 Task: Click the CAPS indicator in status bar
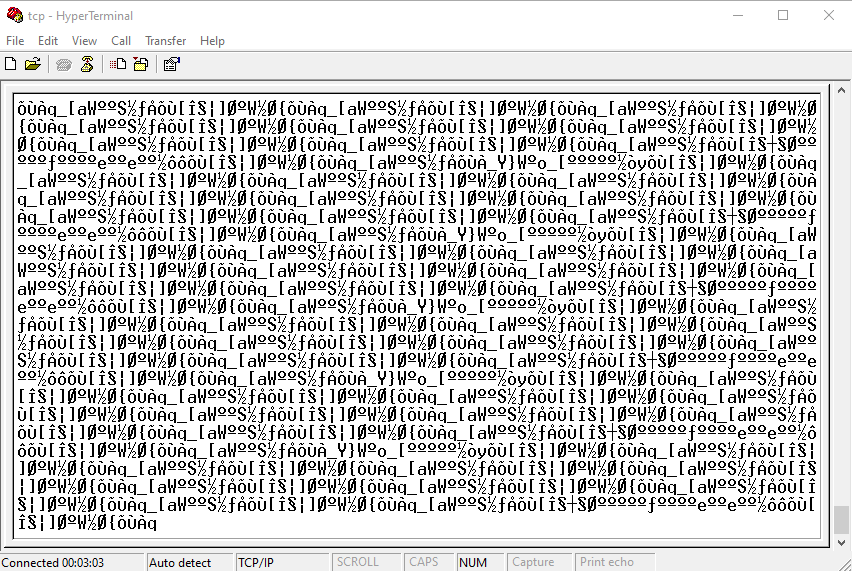(429, 562)
